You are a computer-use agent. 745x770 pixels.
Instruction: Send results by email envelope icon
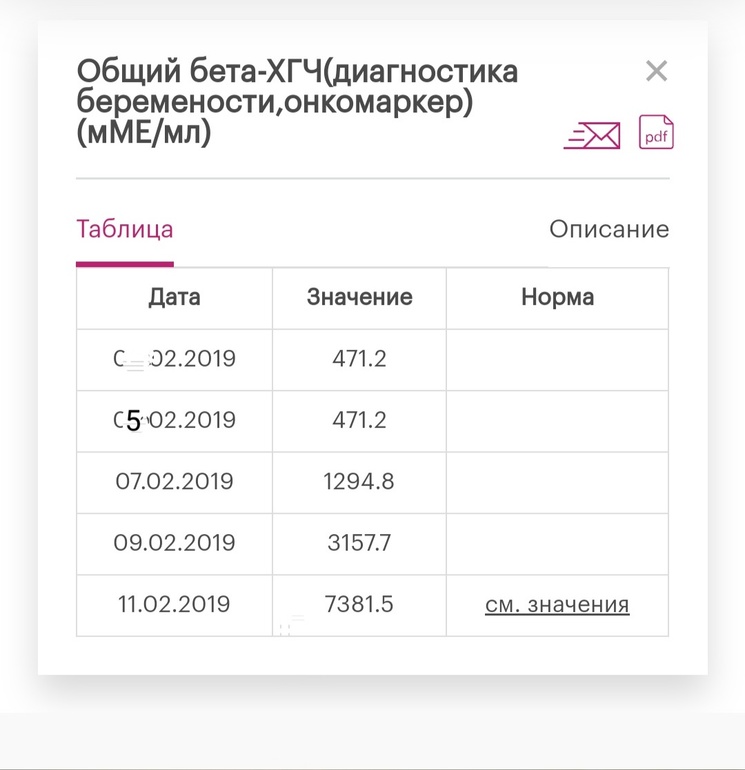[x=593, y=135]
